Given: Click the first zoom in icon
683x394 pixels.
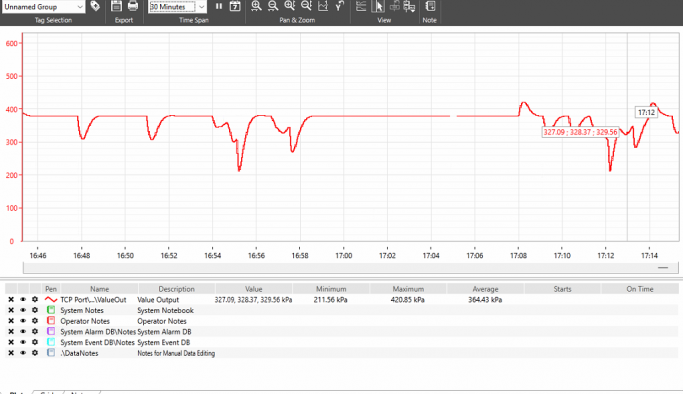Looking at the screenshot, I should [256, 6].
